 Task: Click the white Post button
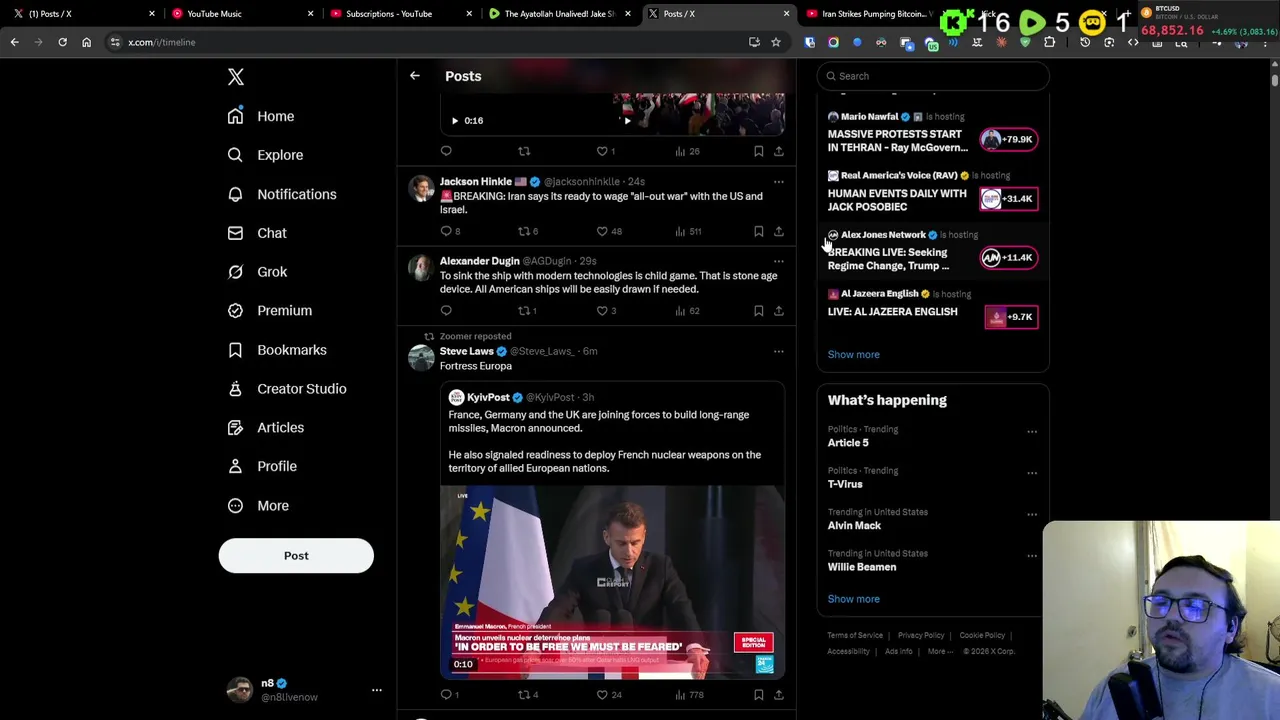pyautogui.click(x=296, y=556)
